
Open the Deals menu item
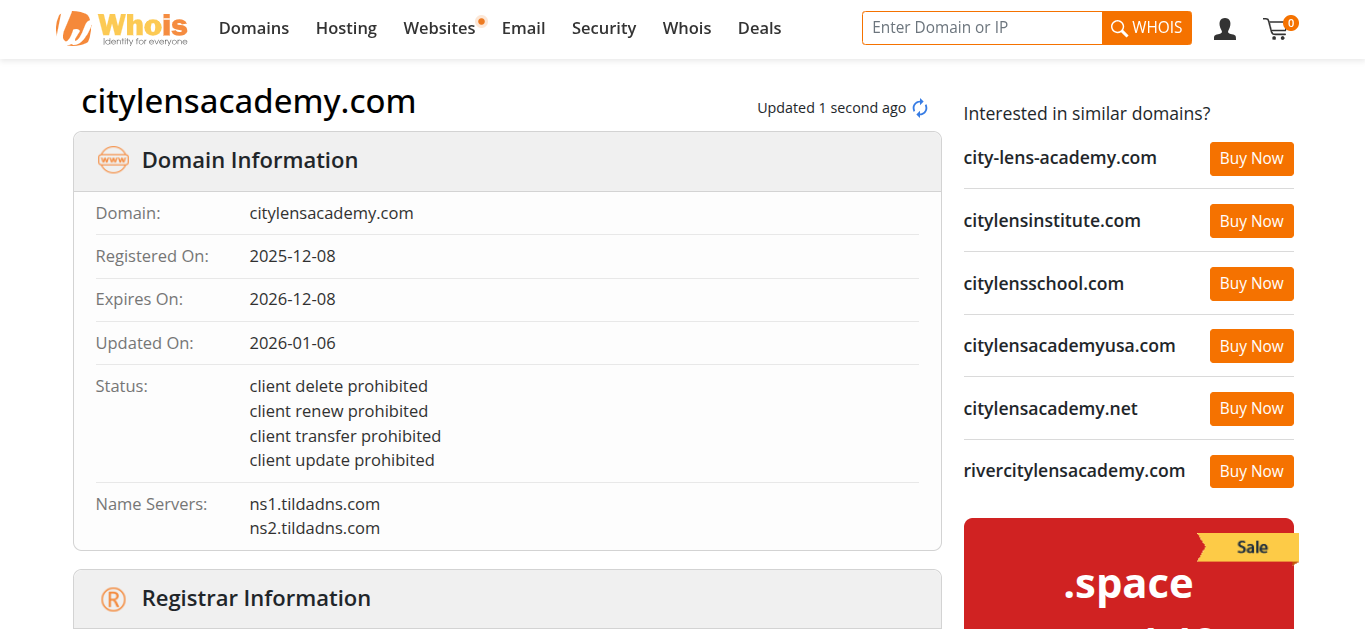759,28
